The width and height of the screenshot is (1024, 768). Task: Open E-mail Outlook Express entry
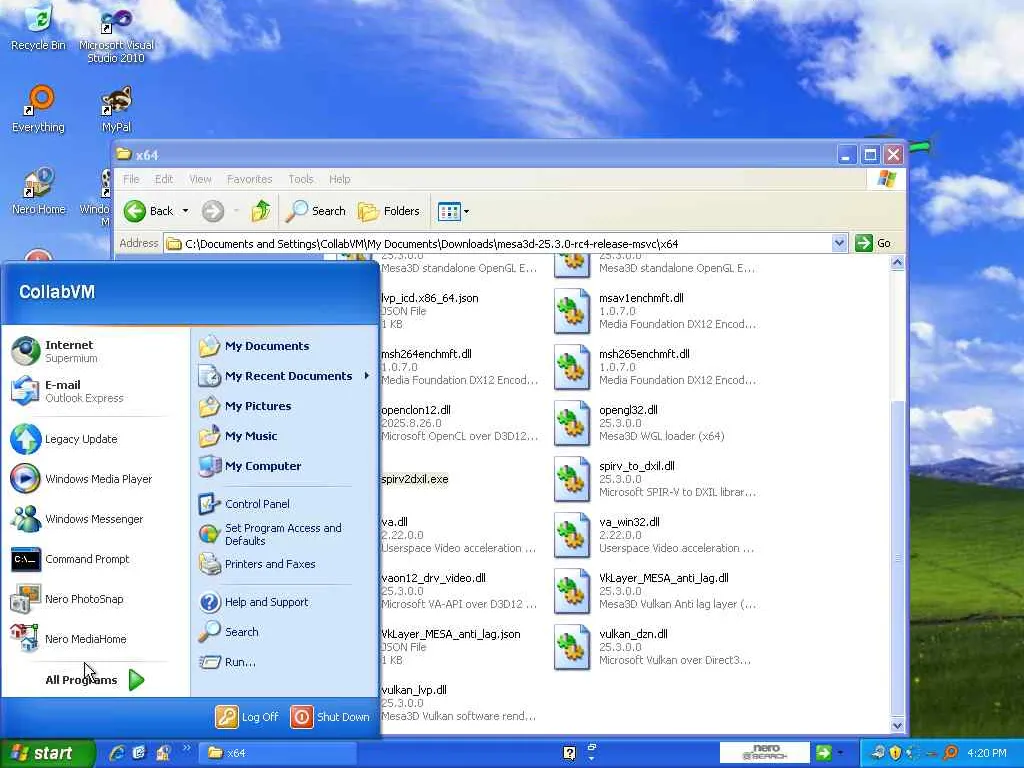(95, 391)
